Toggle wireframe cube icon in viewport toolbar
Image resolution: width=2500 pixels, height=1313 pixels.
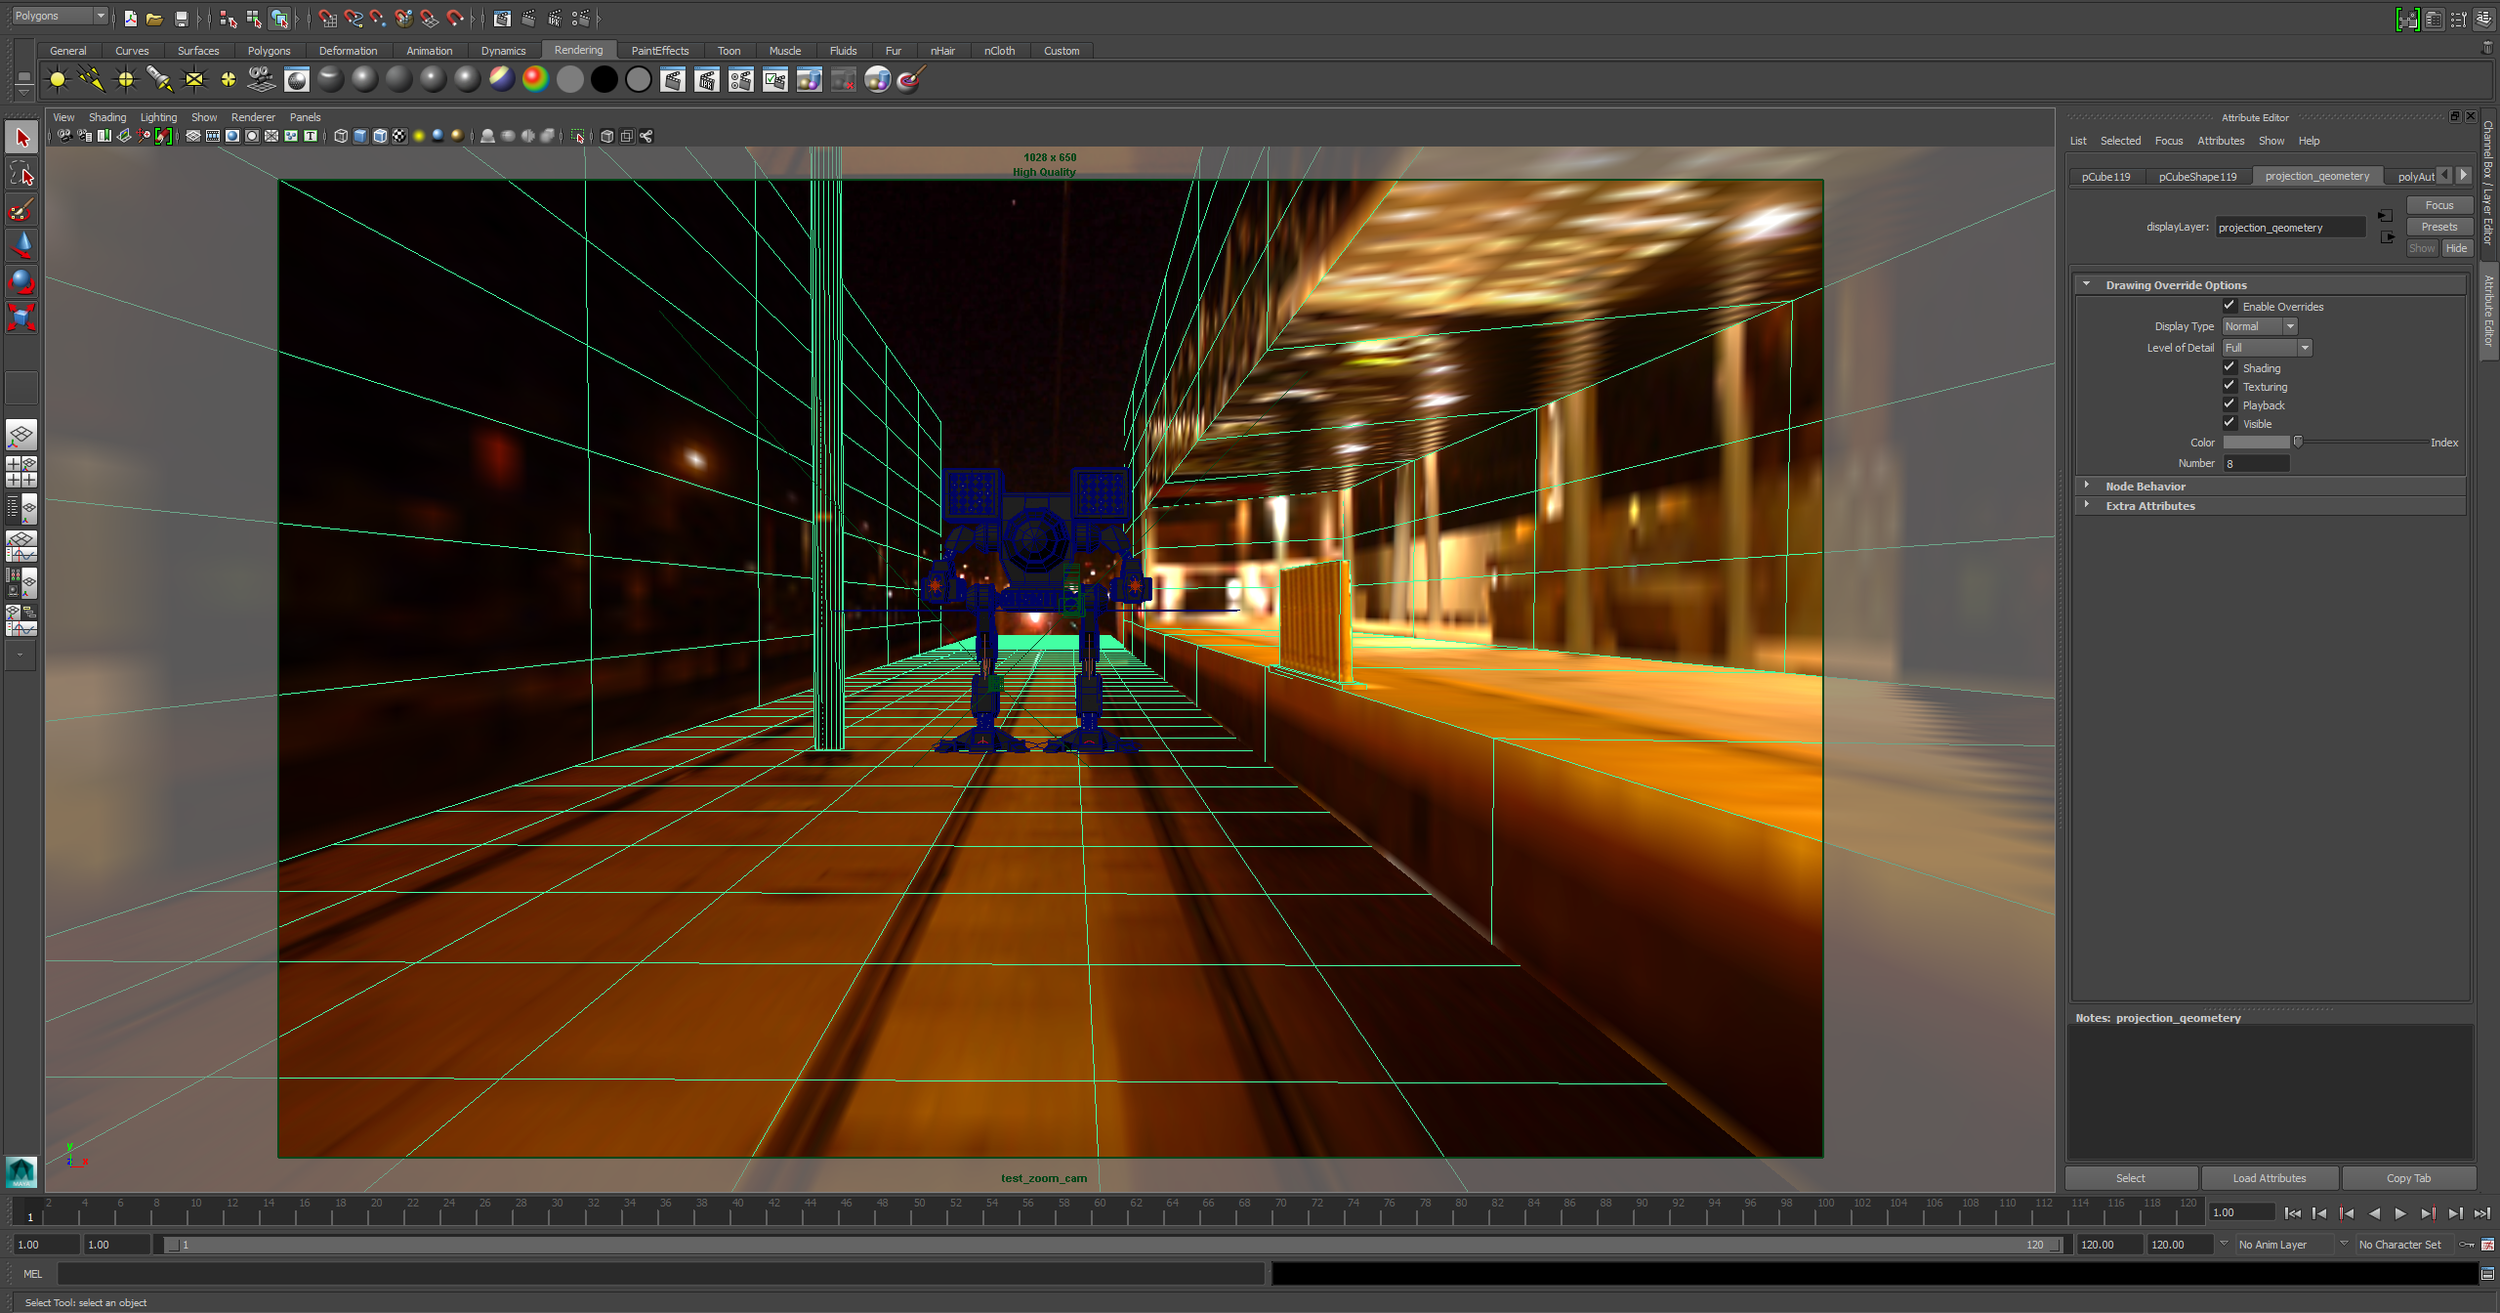point(341,136)
